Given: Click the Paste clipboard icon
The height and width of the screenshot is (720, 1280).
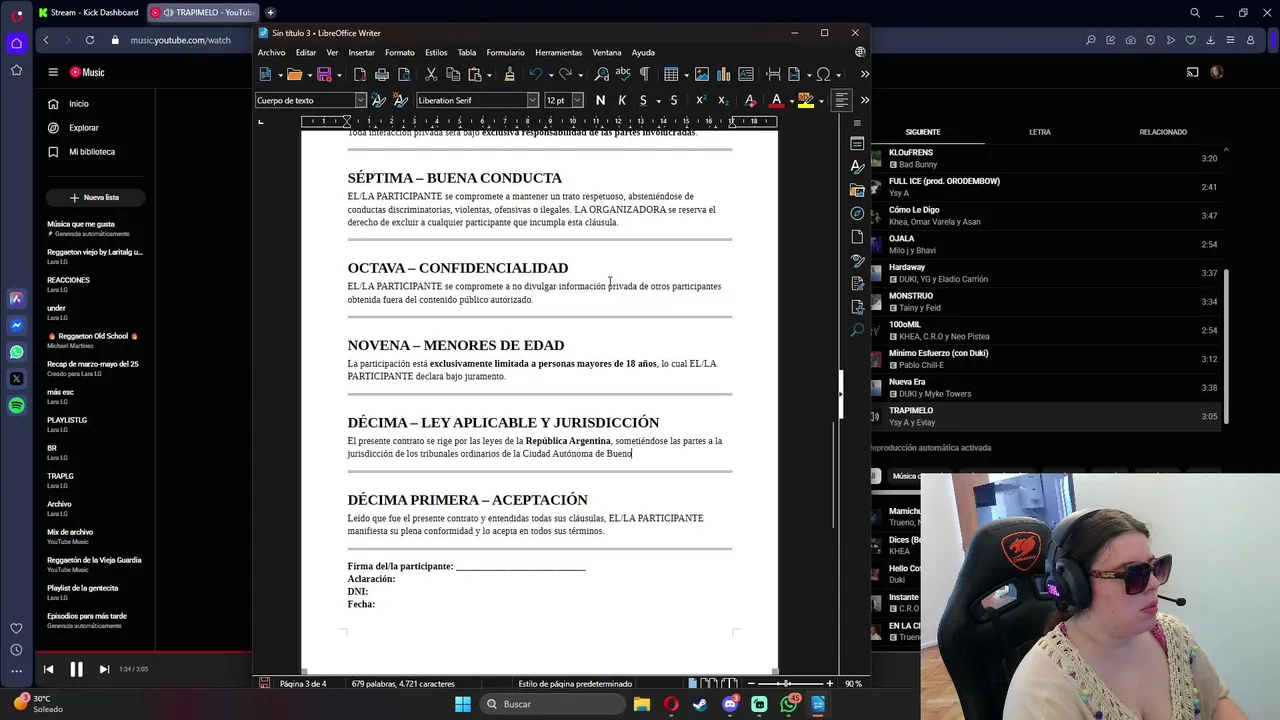Looking at the screenshot, I should tap(475, 74).
